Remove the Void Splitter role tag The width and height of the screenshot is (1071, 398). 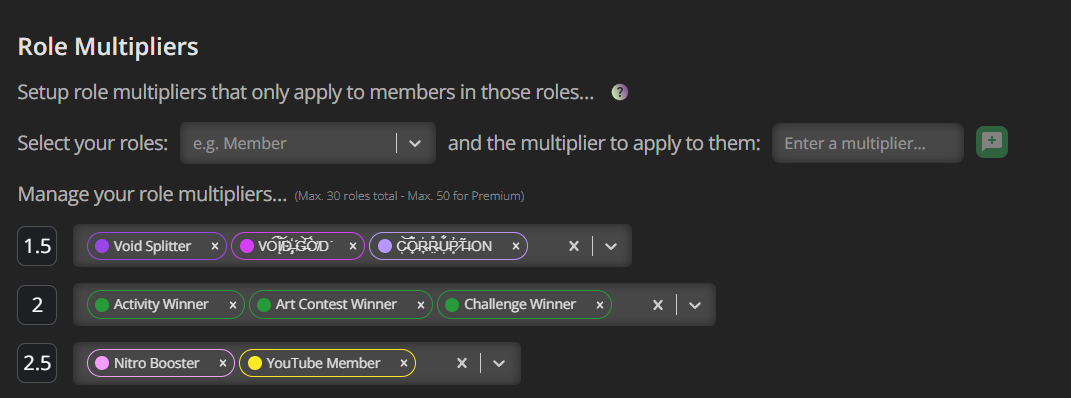[x=214, y=246]
